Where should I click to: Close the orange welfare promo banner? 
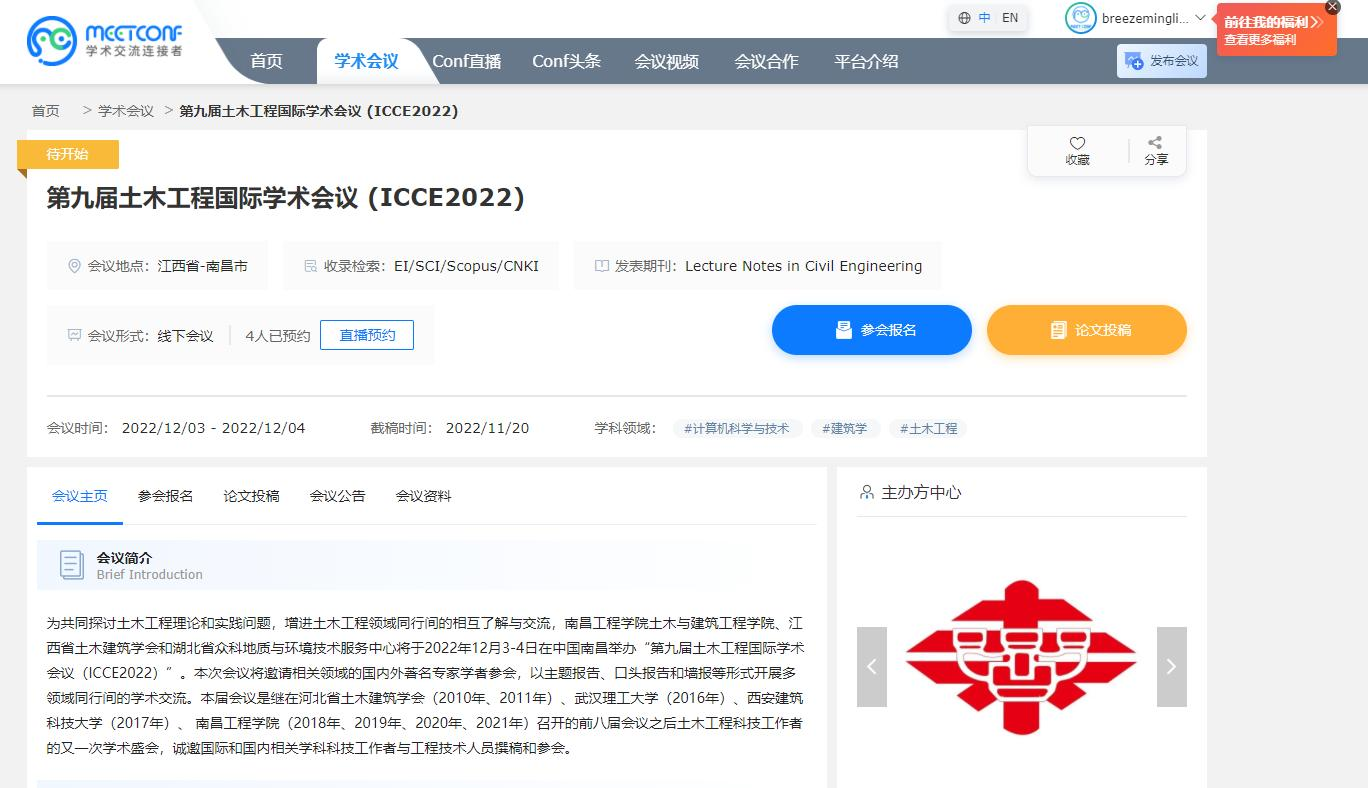coord(1332,7)
